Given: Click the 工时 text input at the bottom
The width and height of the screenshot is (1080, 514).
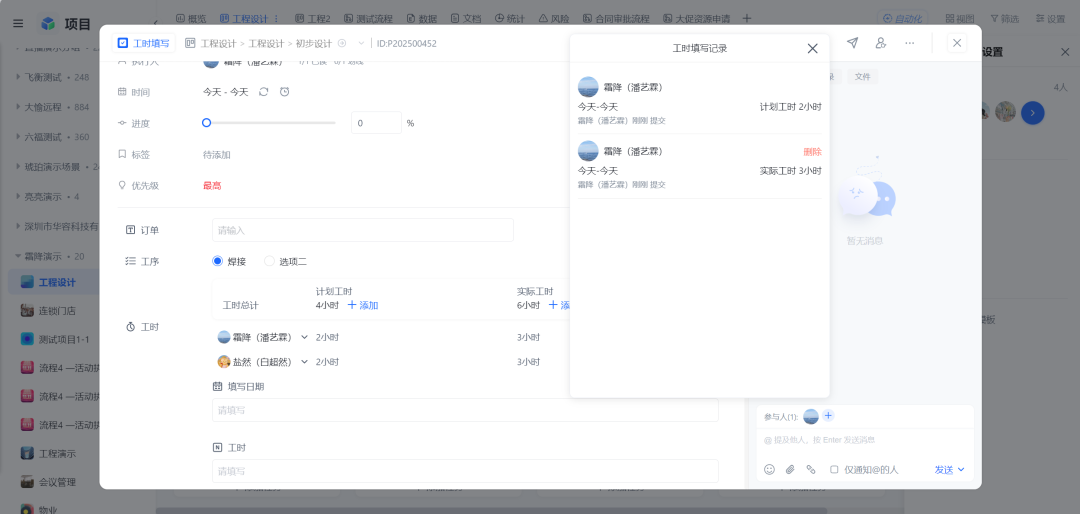Looking at the screenshot, I should 465,471.
